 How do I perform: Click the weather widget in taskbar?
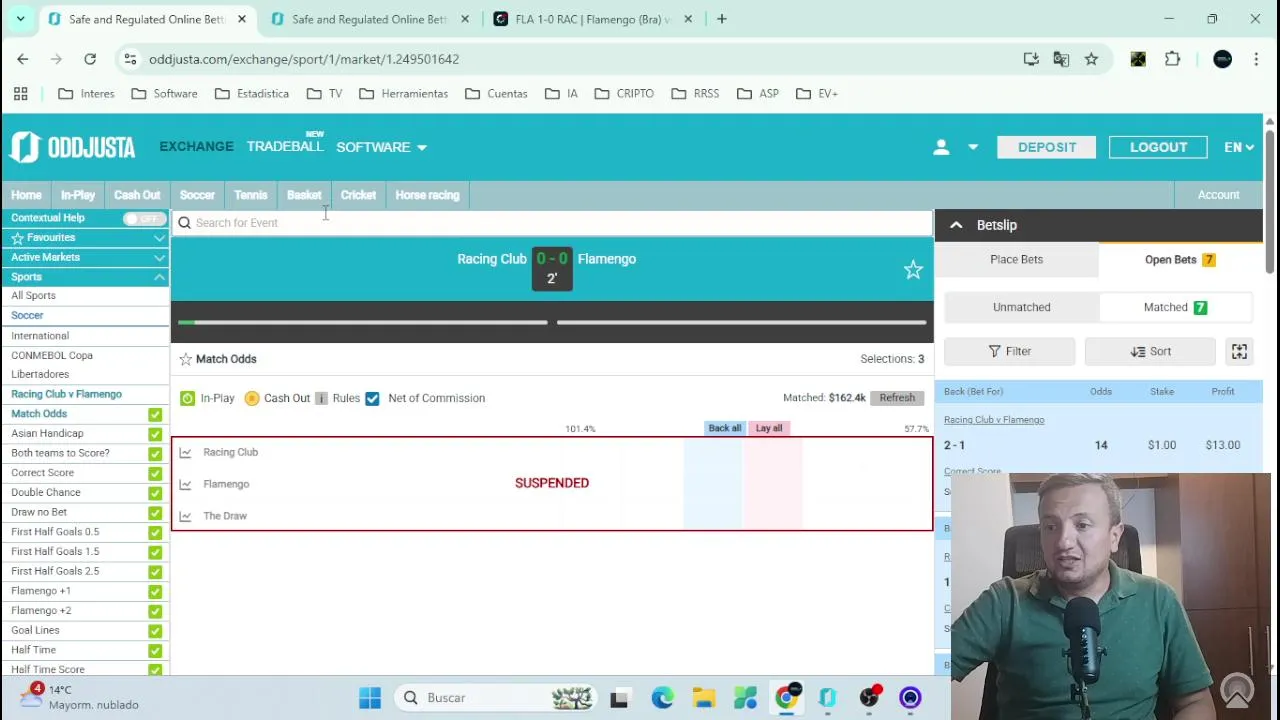tap(80, 697)
